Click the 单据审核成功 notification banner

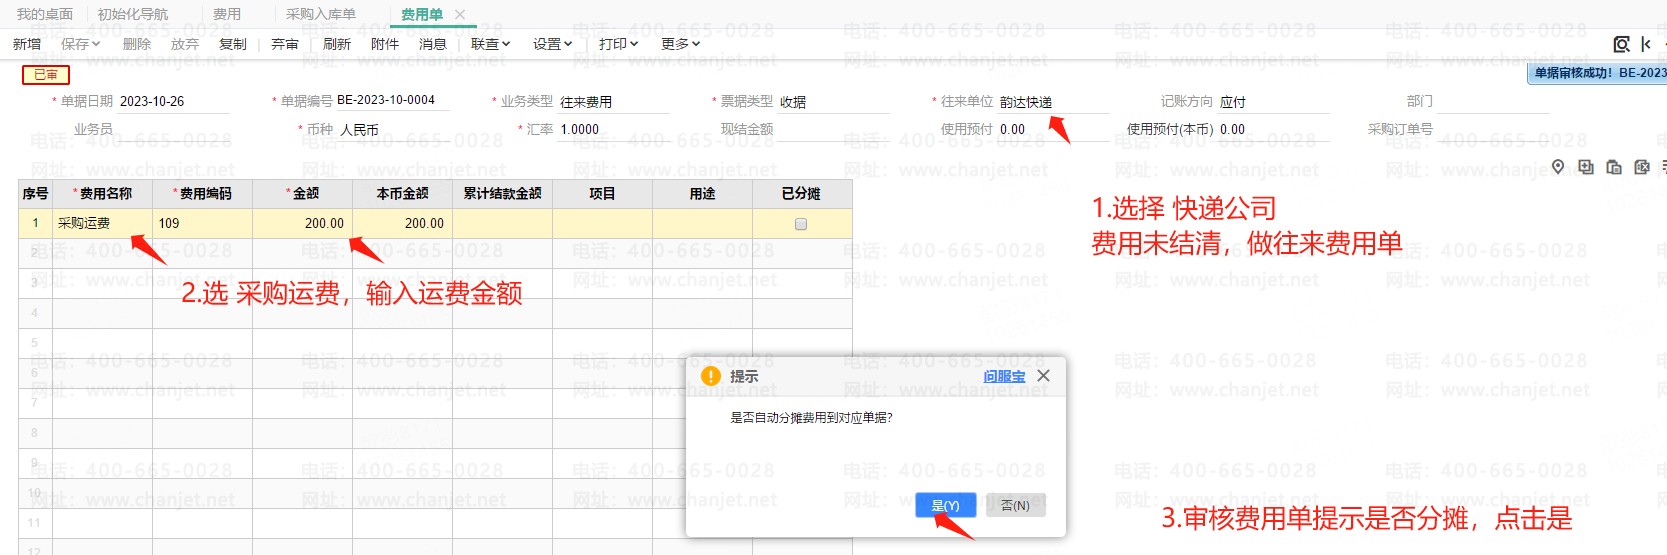pos(1597,73)
